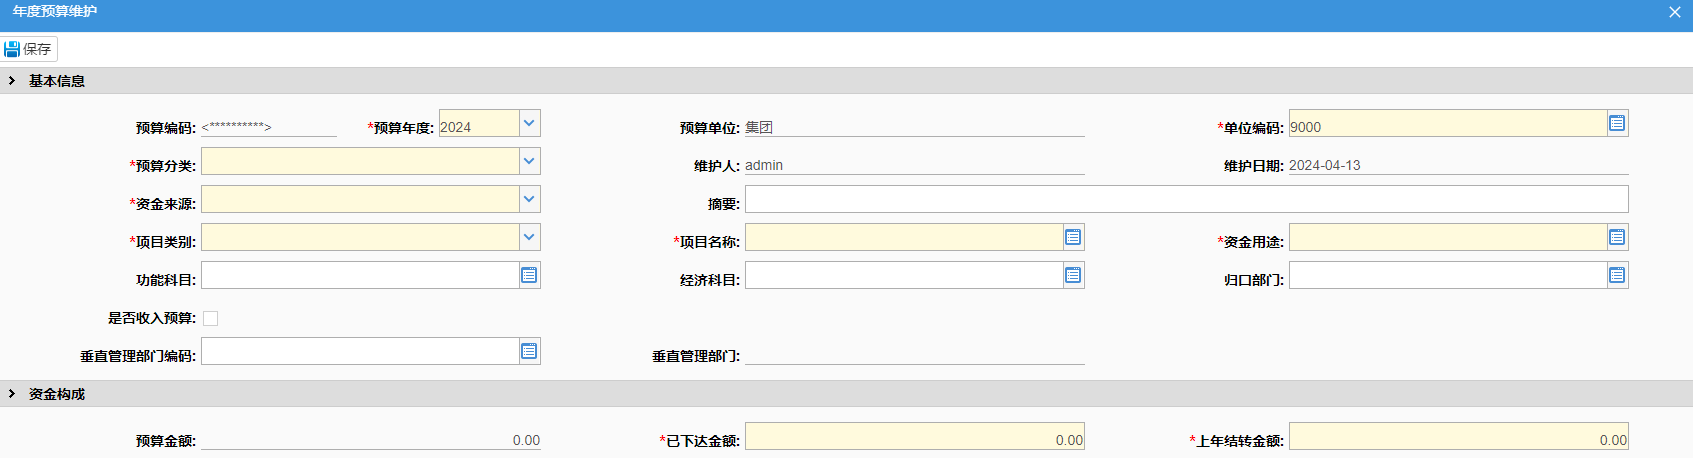Open lookup icon for 垂直管理部门编码 field
Screen dimensions: 1693x458
529,351
